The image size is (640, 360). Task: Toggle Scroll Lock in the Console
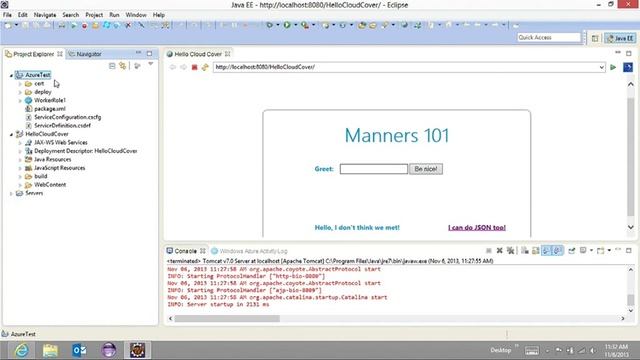click(x=536, y=251)
